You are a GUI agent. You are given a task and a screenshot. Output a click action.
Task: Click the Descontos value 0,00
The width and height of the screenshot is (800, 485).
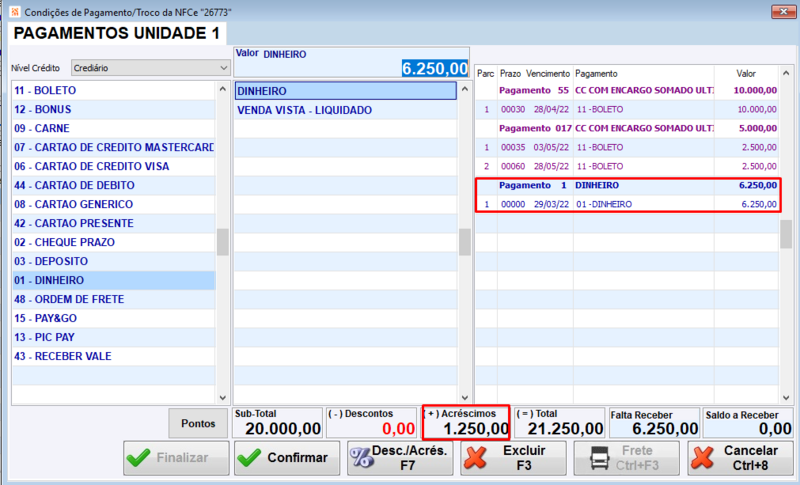[398, 429]
